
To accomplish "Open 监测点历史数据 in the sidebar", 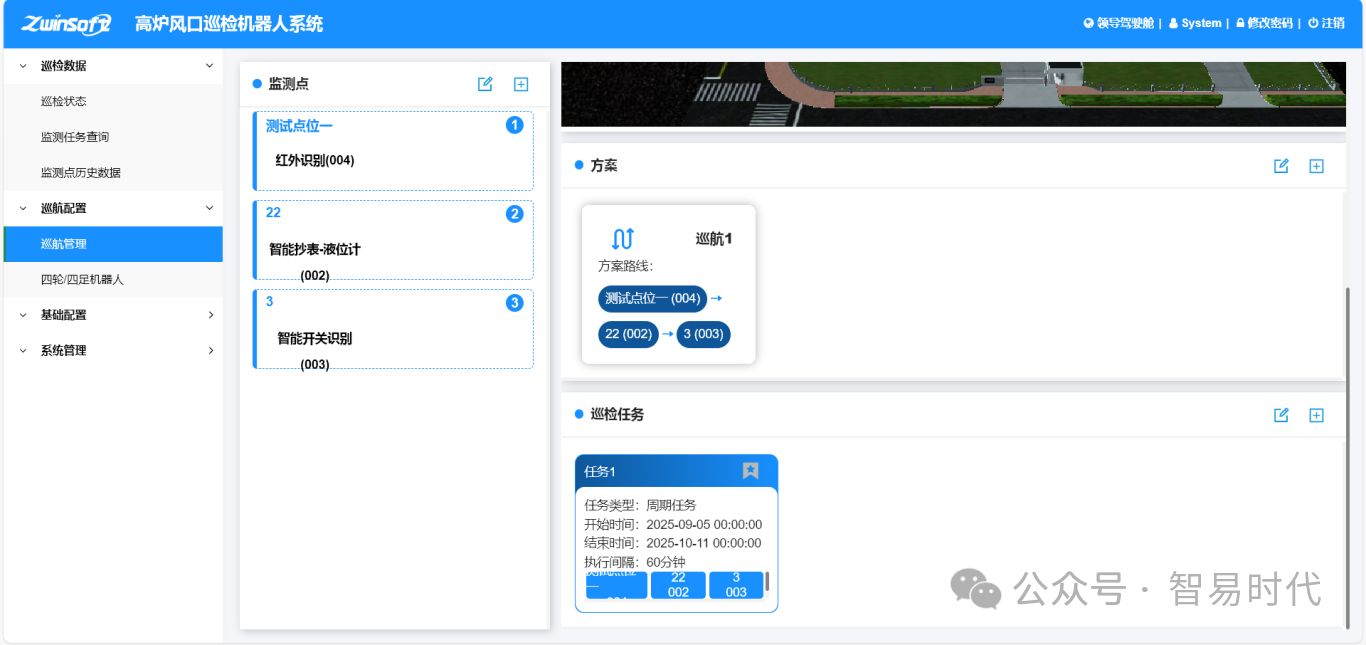I will [80, 172].
